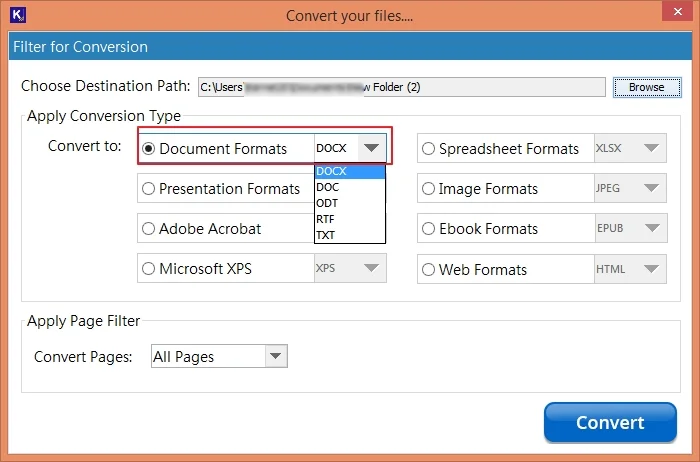Click the destination path input field
Image resolution: width=700 pixels, height=462 pixels.
click(x=401, y=87)
